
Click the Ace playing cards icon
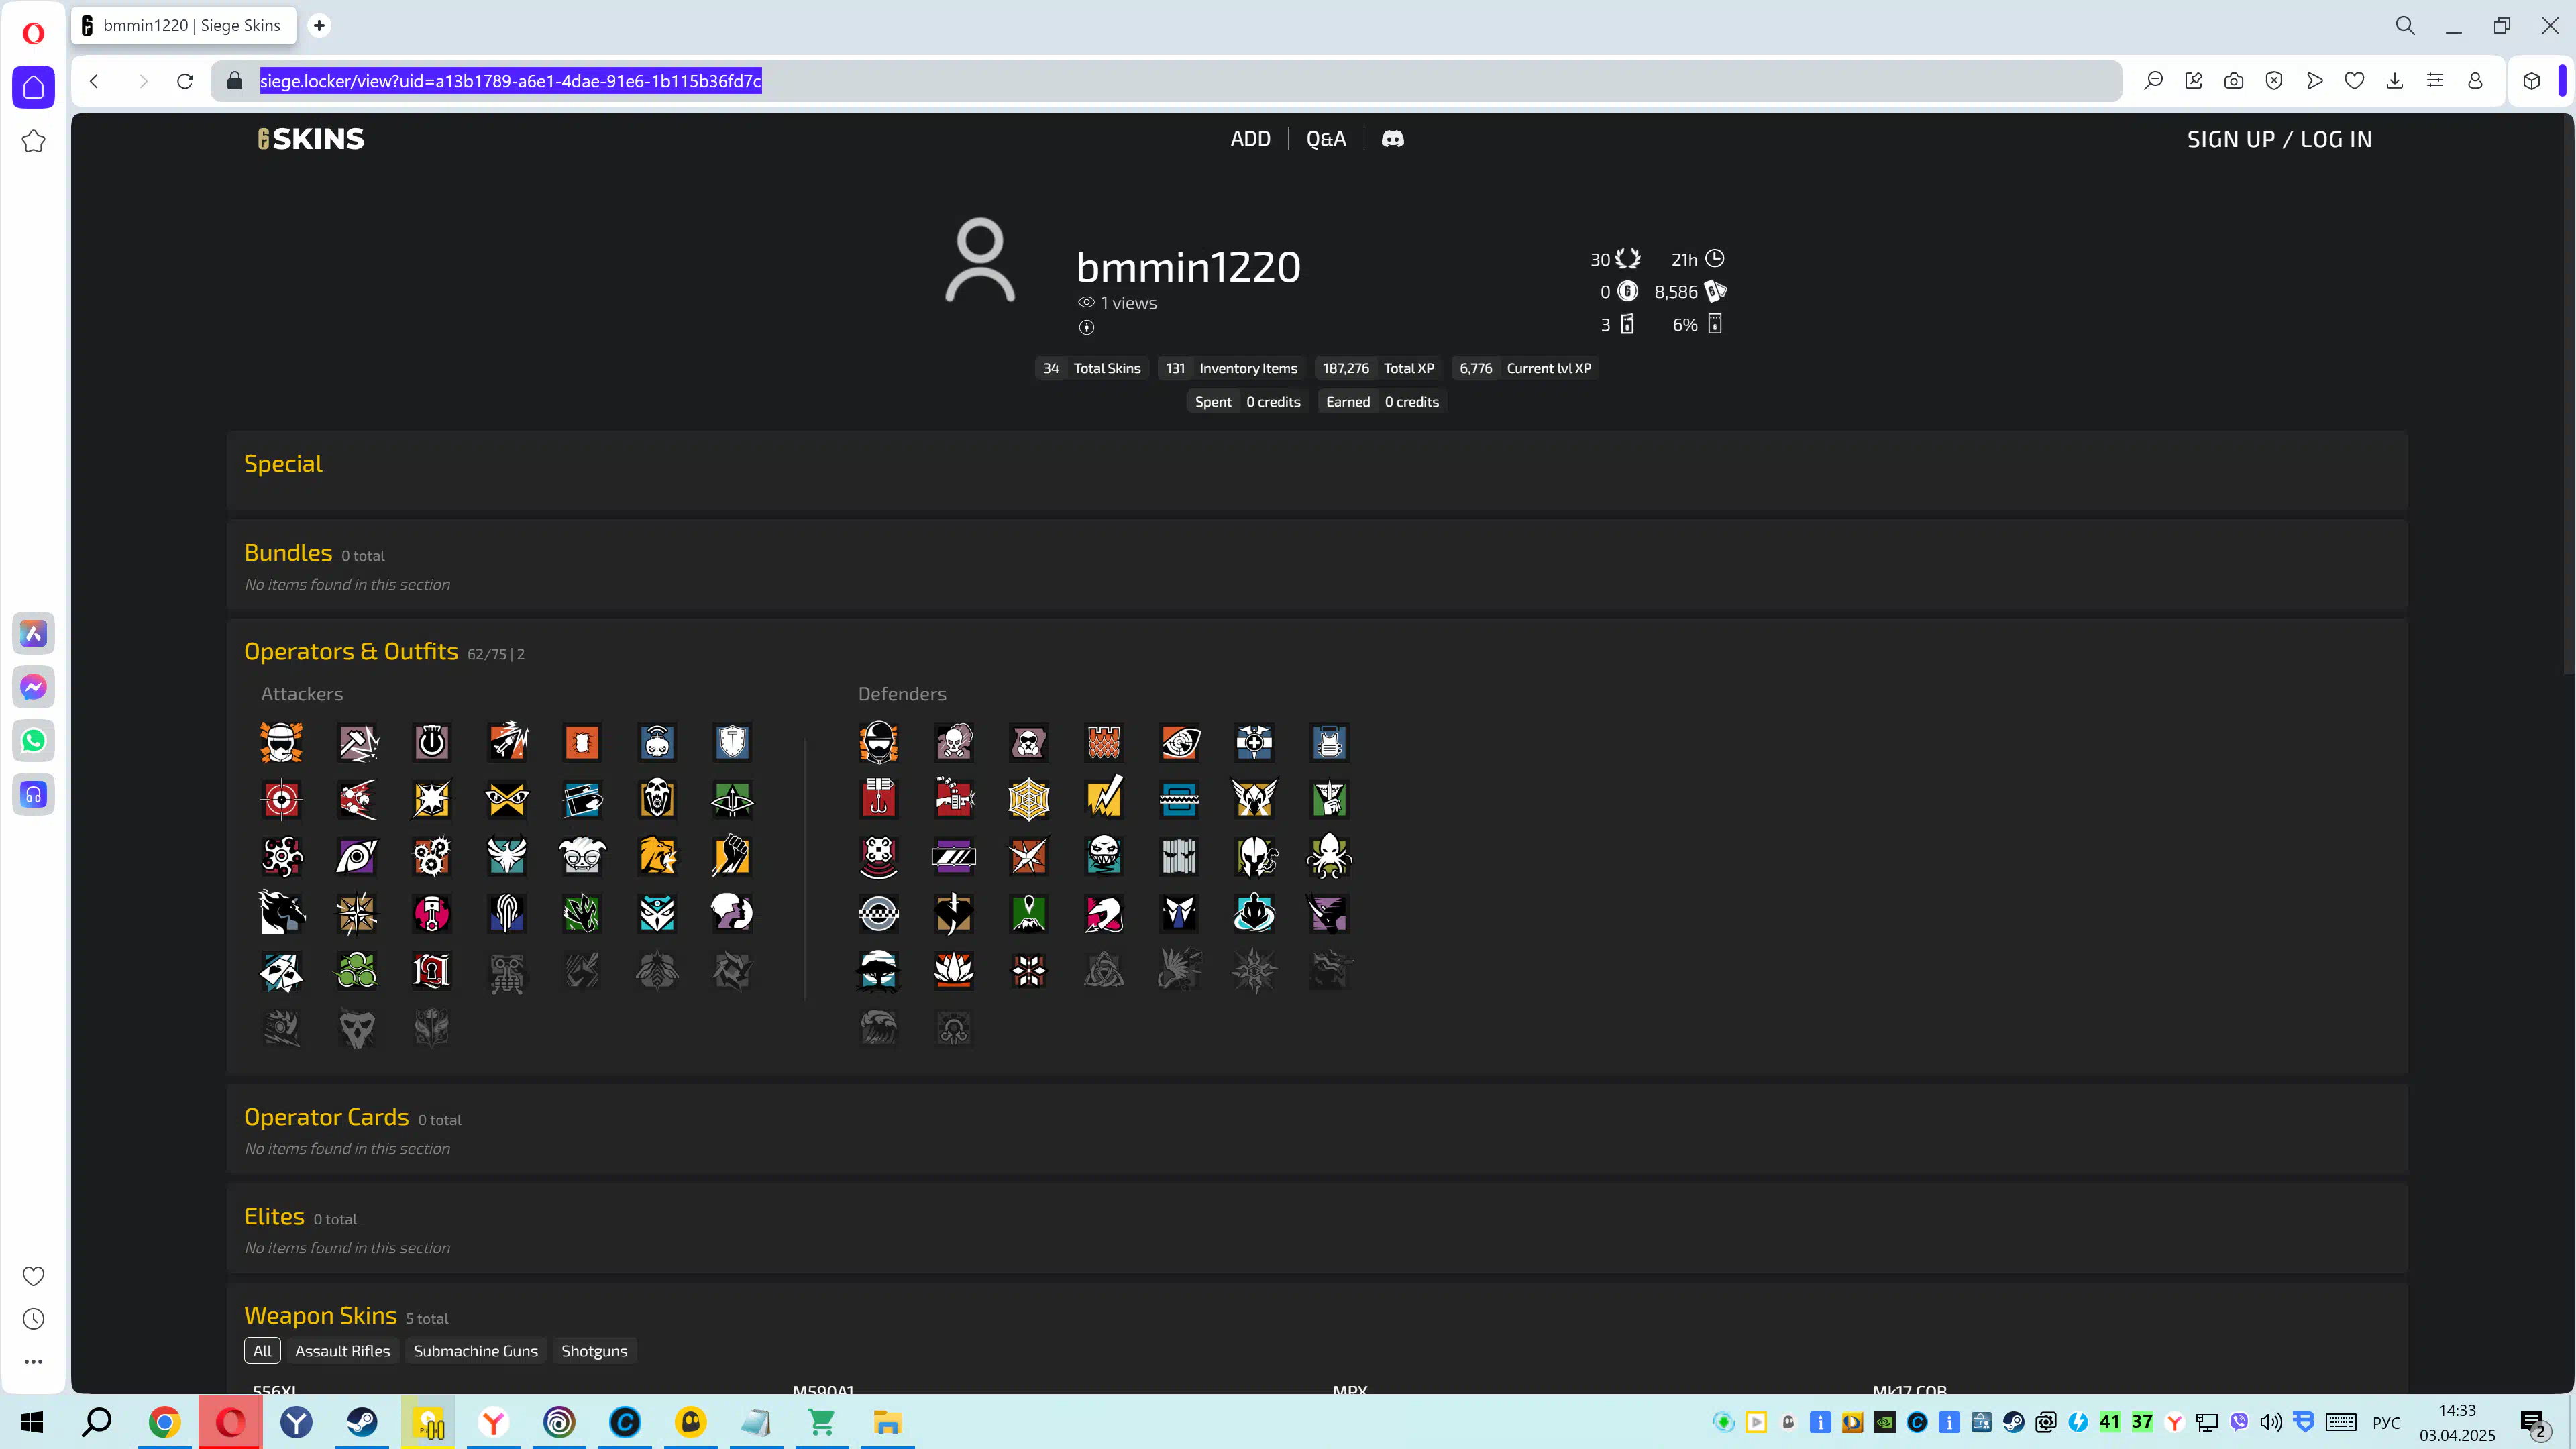tap(282, 970)
